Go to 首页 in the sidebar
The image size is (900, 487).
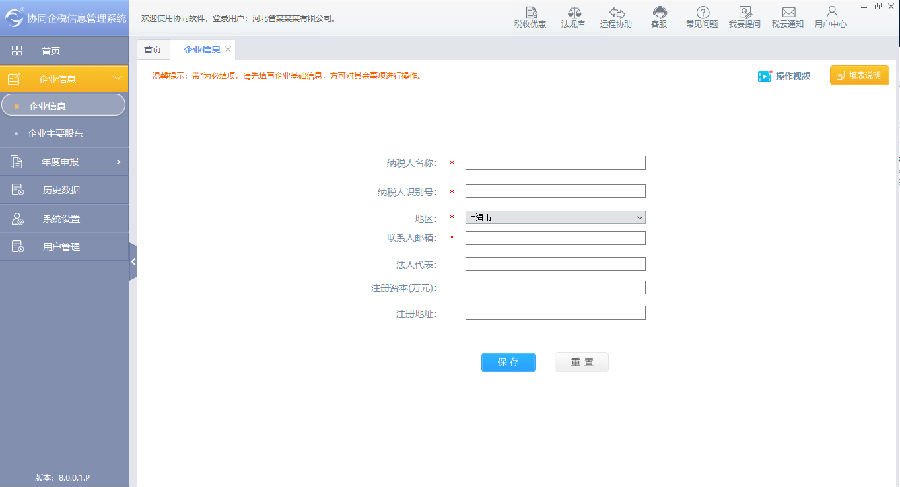pos(64,51)
